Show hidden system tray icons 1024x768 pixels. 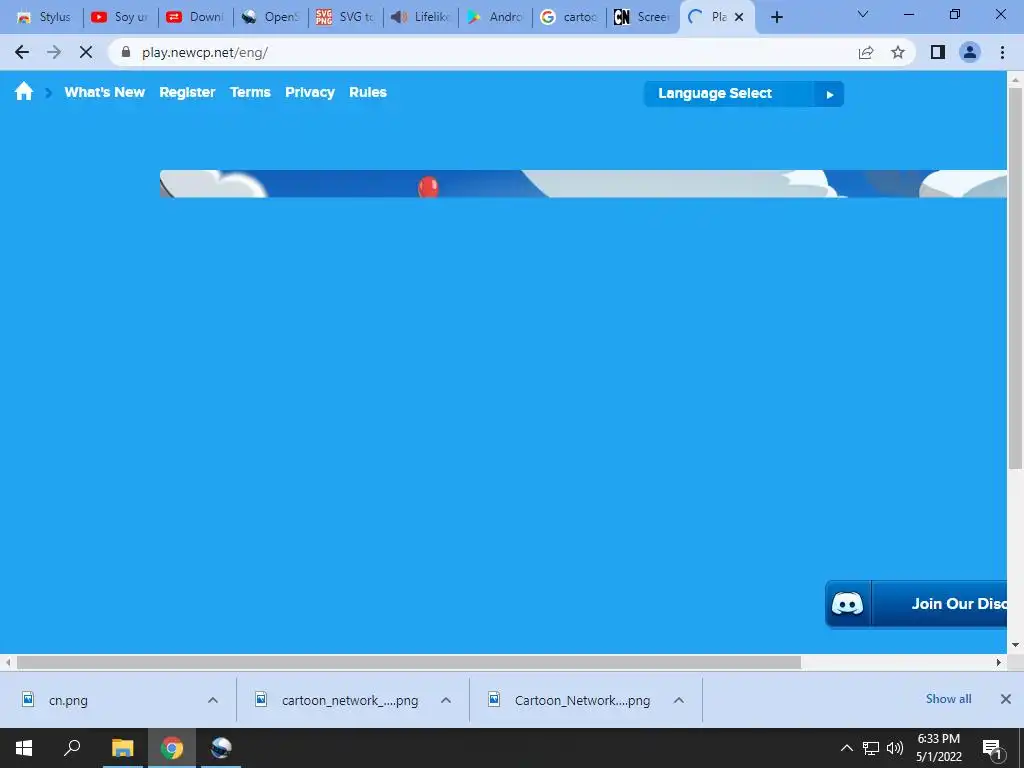click(x=846, y=748)
